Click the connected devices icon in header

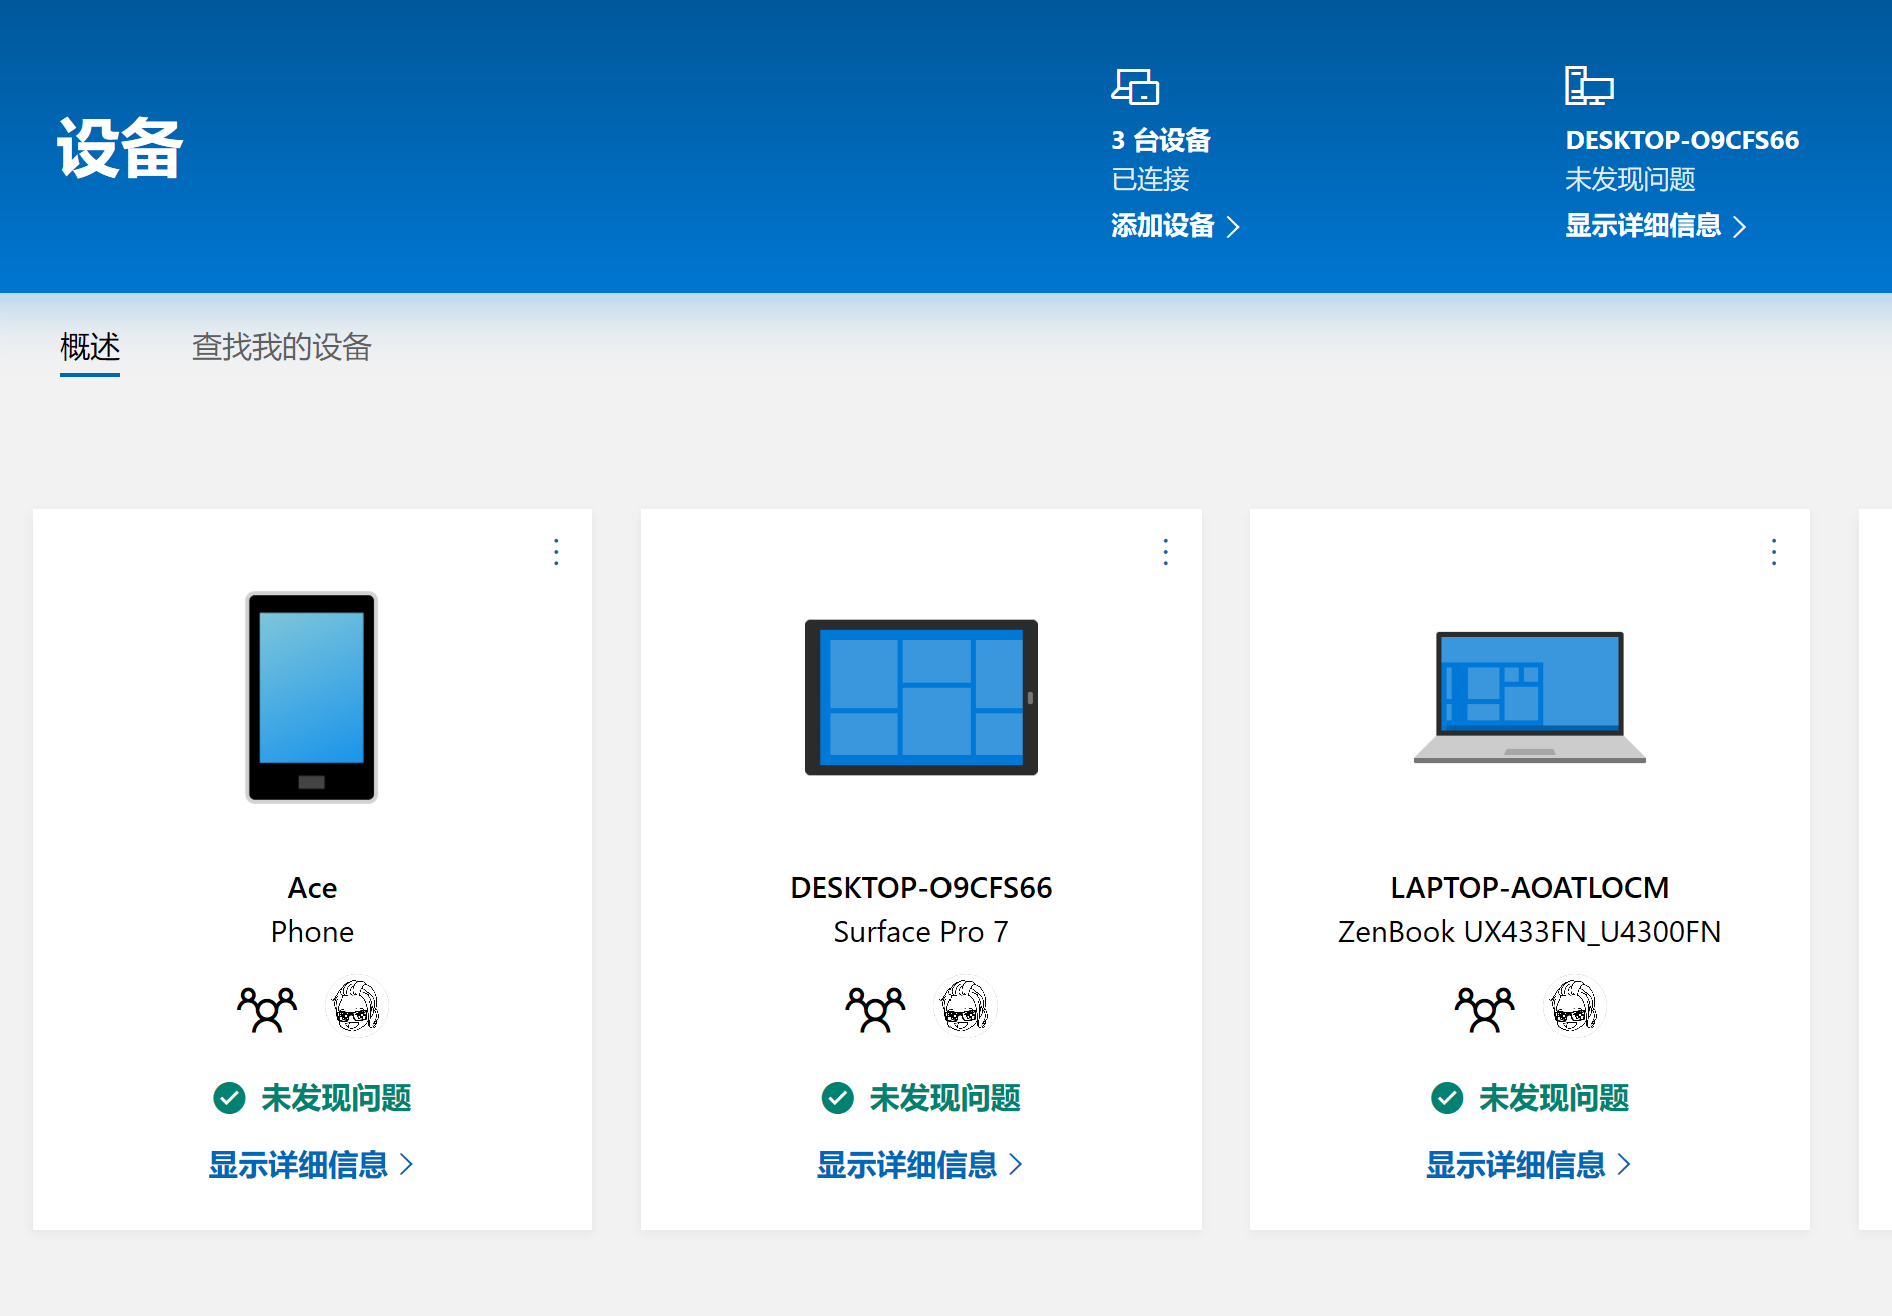click(1135, 87)
